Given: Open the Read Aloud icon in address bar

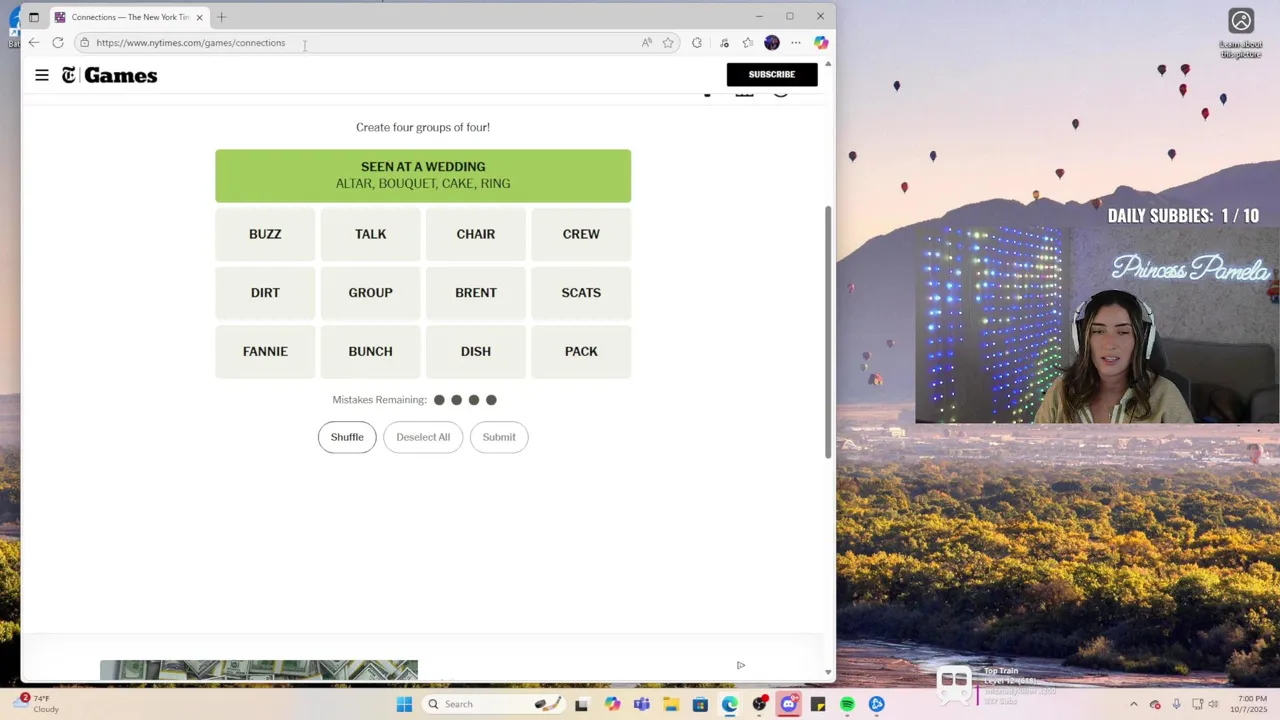Looking at the screenshot, I should (647, 43).
